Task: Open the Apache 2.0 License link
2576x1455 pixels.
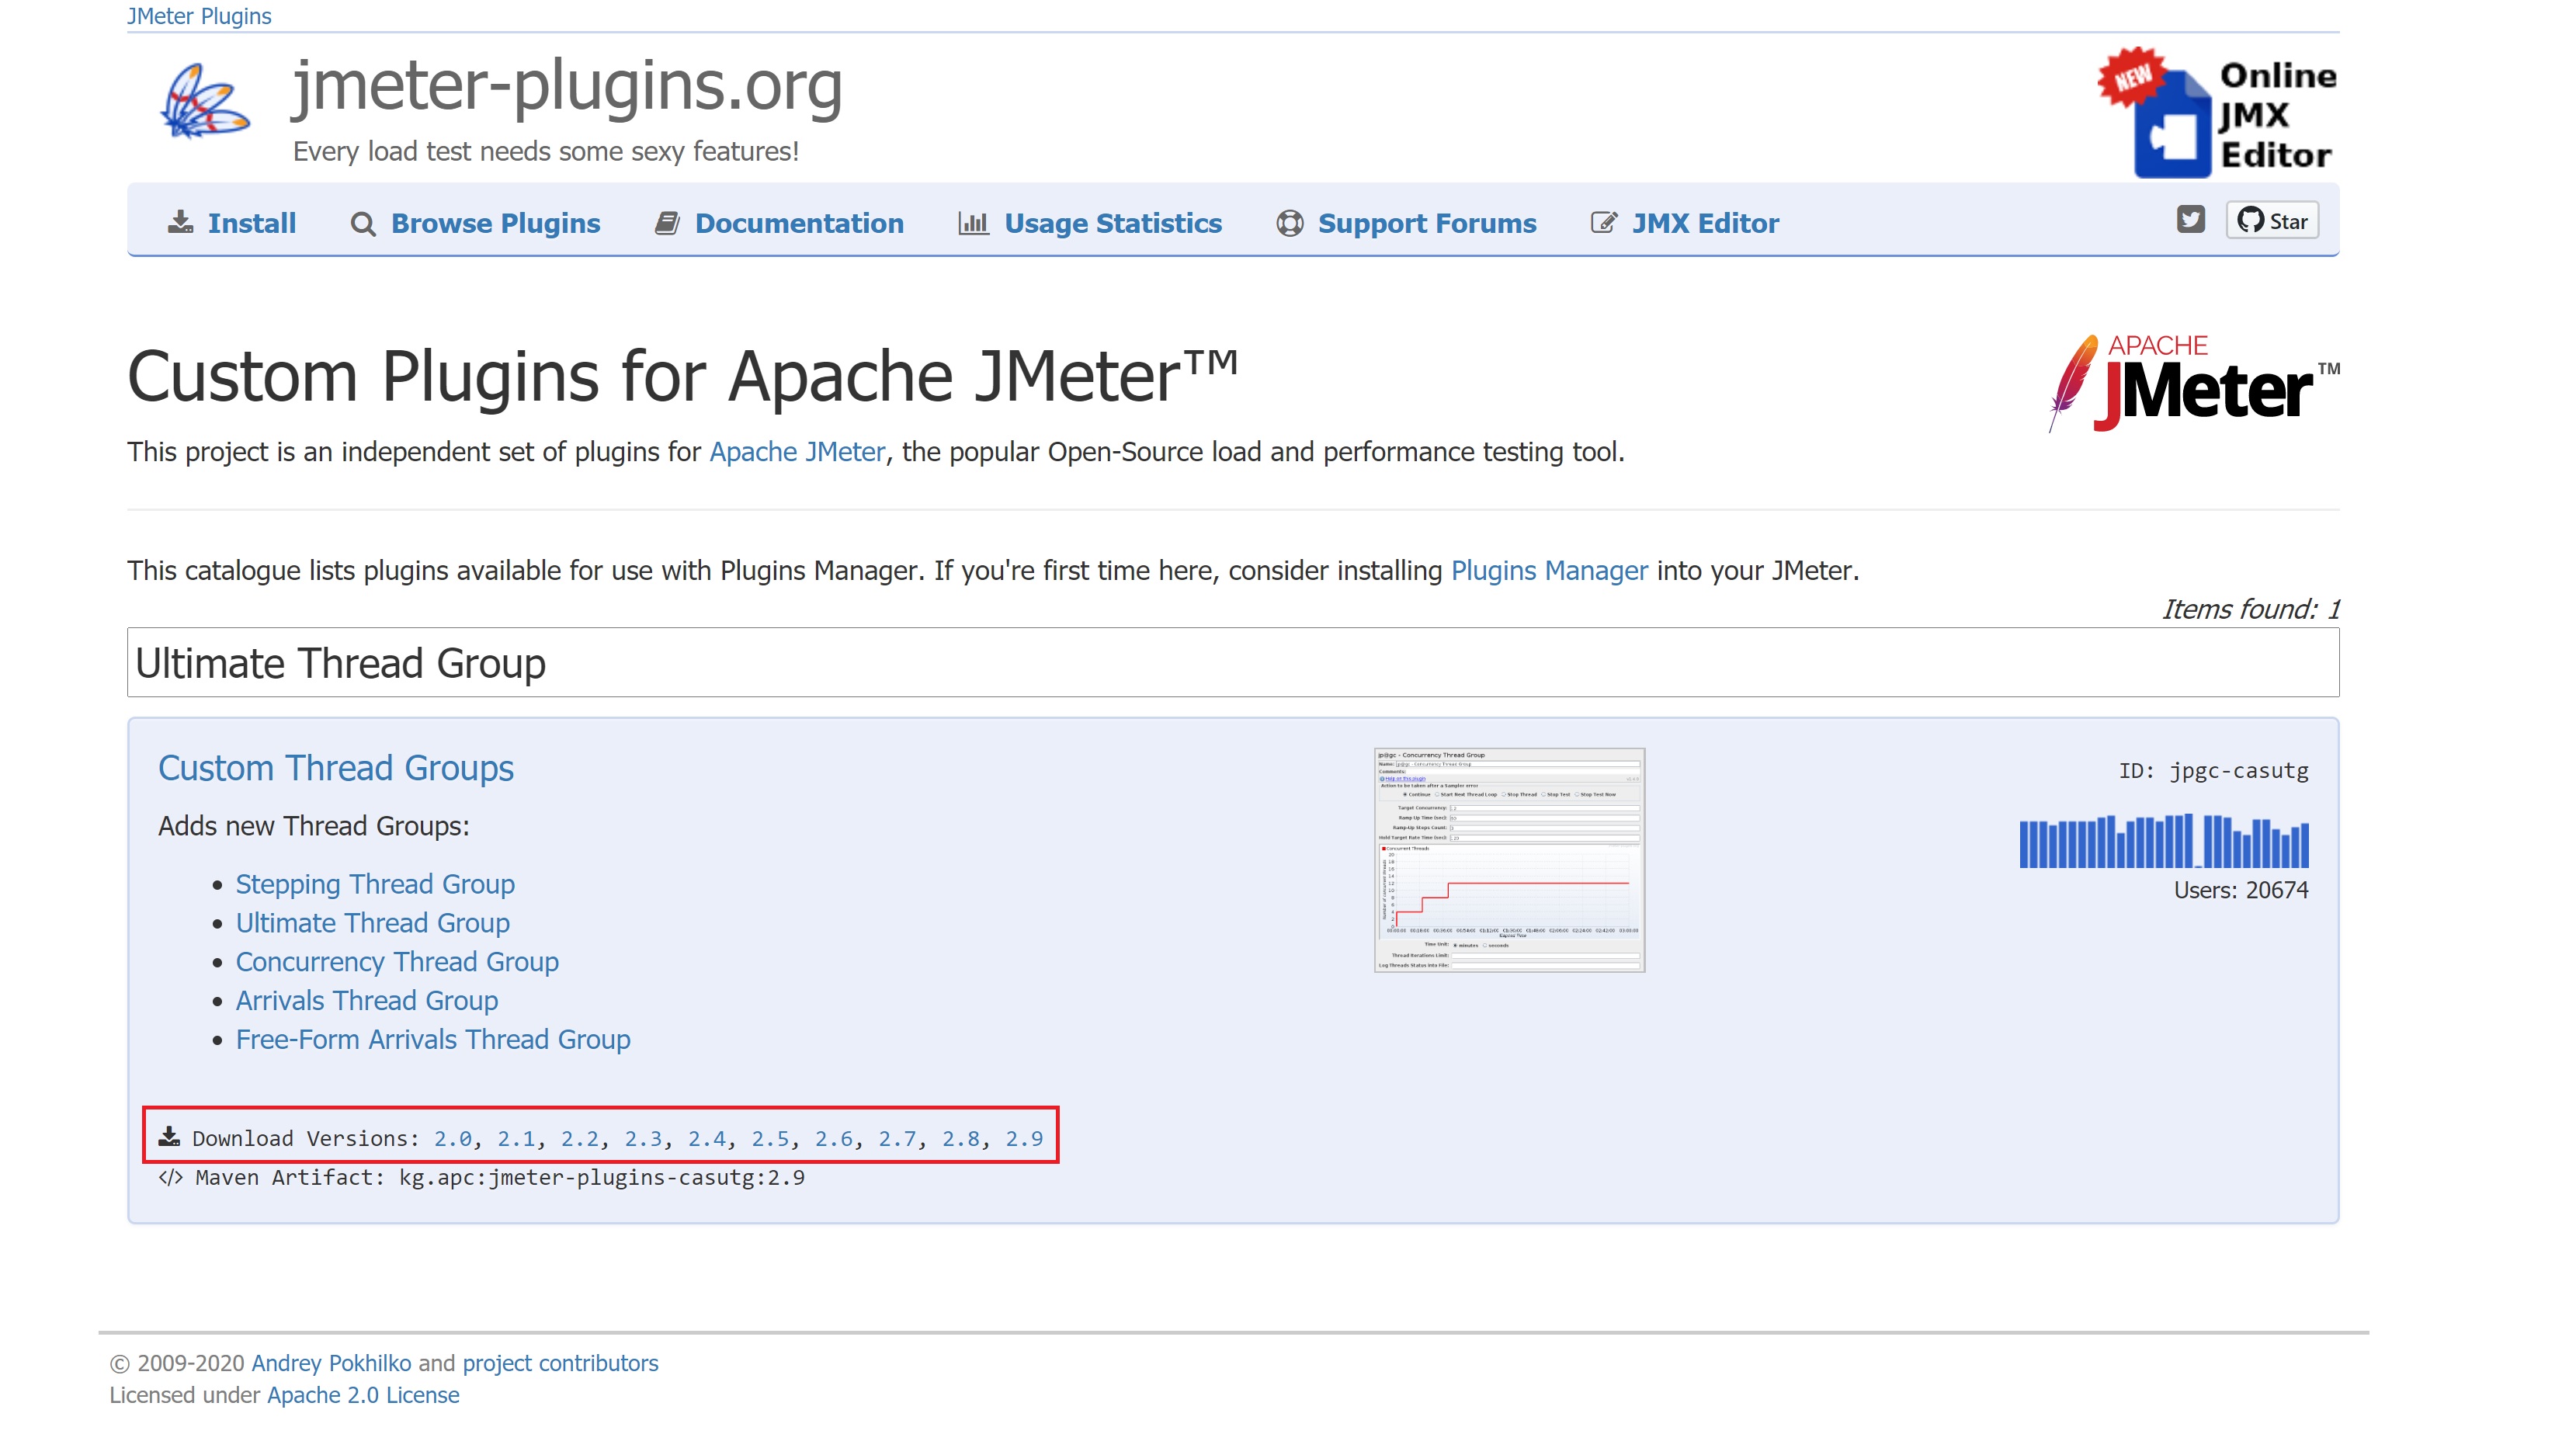Action: tap(363, 1396)
